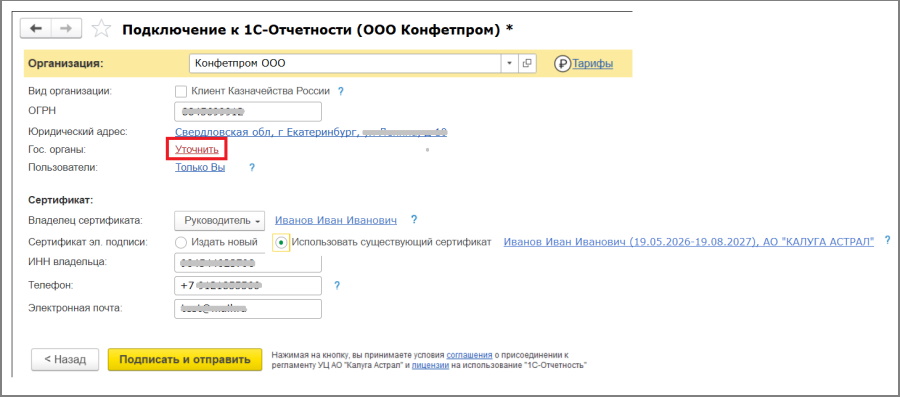Open the certificate owner Иванов Иван Иванович link
The width and height of the screenshot is (900, 397).
[x=336, y=220]
